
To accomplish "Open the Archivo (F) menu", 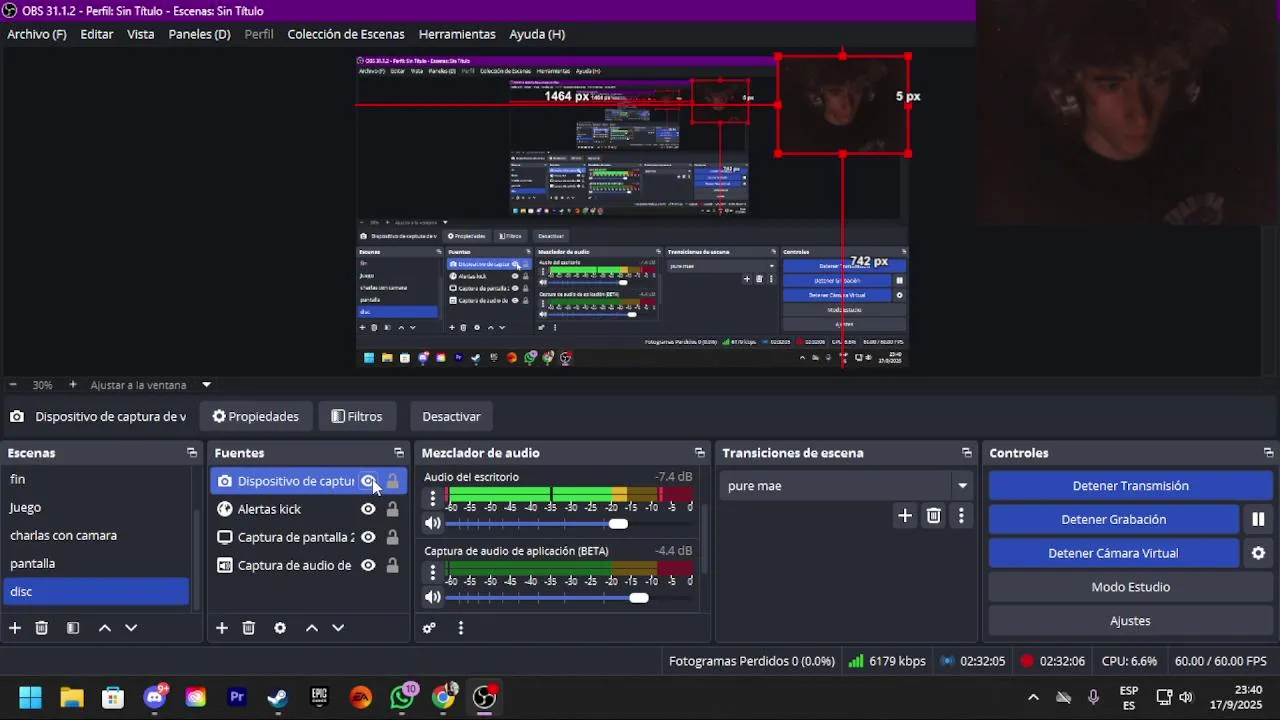I will pyautogui.click(x=37, y=34).
